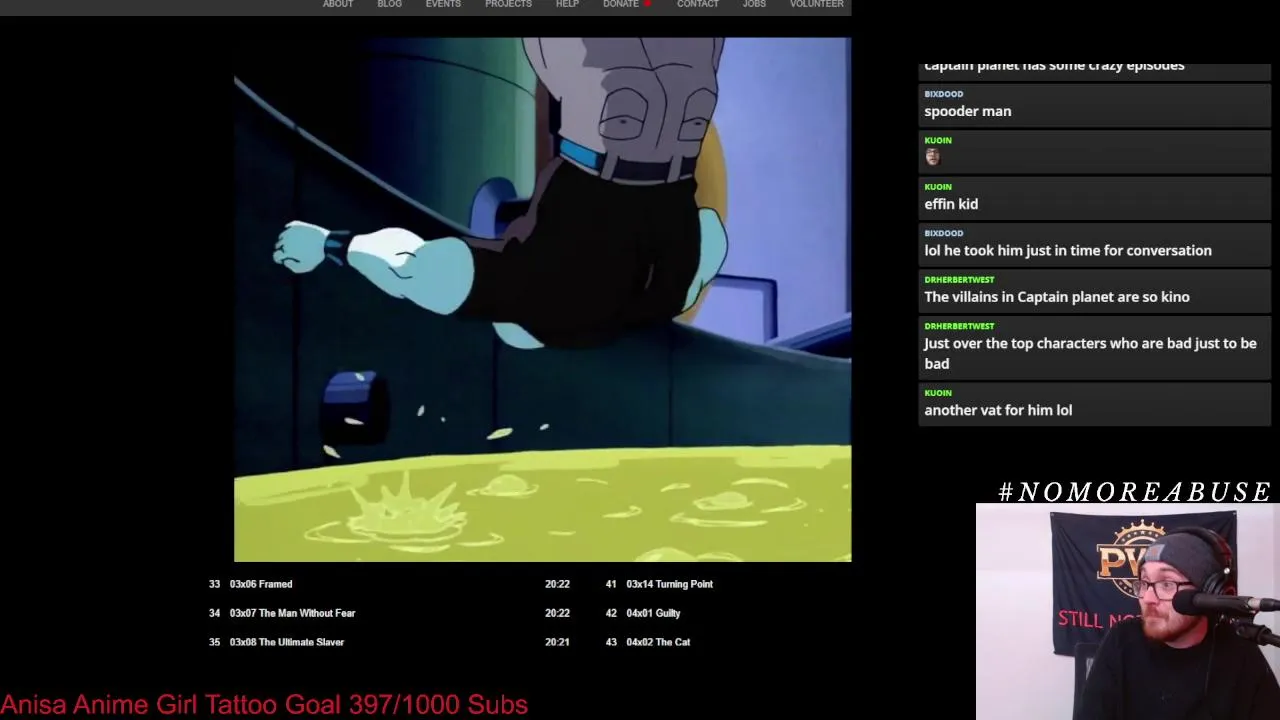Open the ABOUT menu item

point(338,4)
